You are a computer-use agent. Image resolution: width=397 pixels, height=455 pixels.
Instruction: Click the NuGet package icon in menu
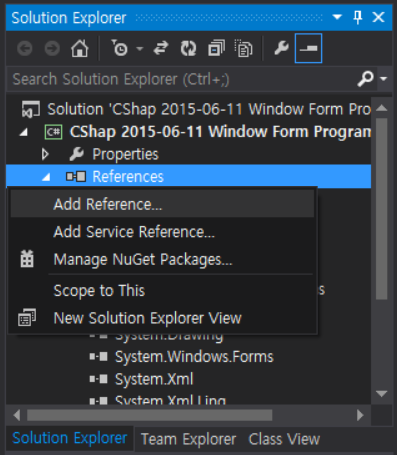pos(27,259)
